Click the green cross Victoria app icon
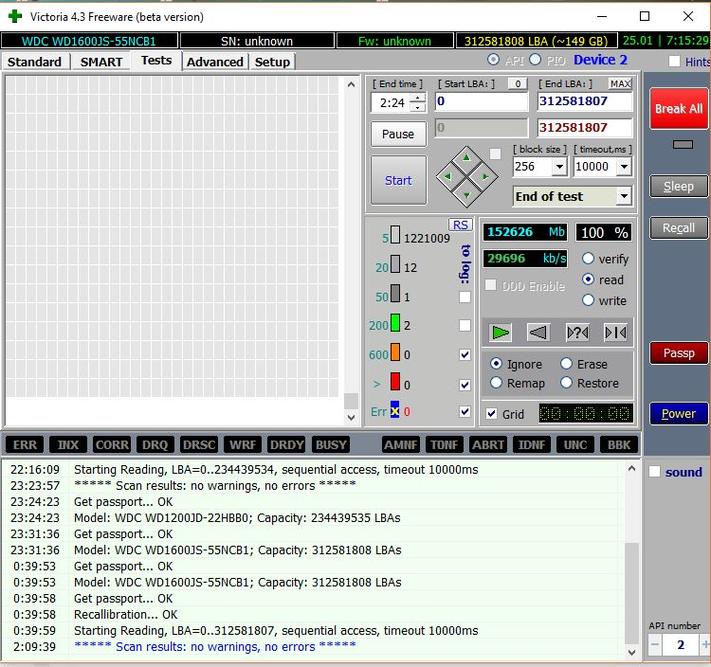Viewport: 711px width, 667px height. [15, 17]
